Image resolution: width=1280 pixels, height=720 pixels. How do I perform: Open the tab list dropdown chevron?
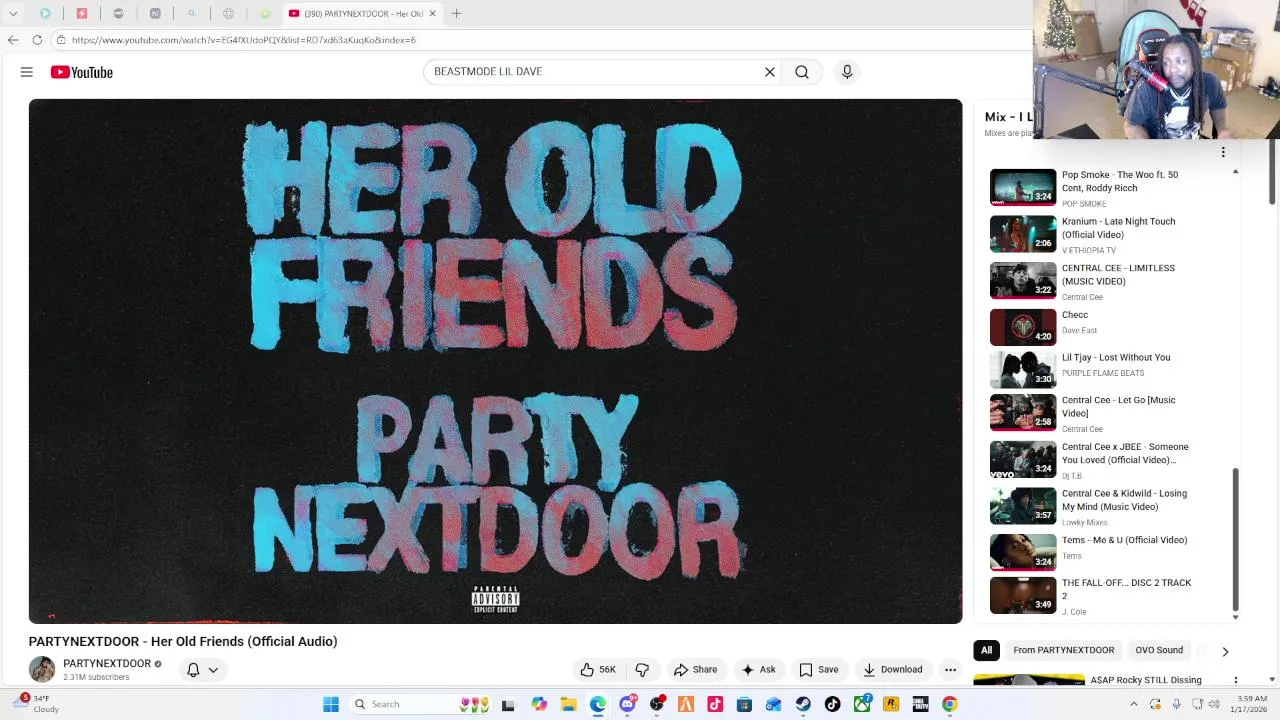click(x=13, y=14)
